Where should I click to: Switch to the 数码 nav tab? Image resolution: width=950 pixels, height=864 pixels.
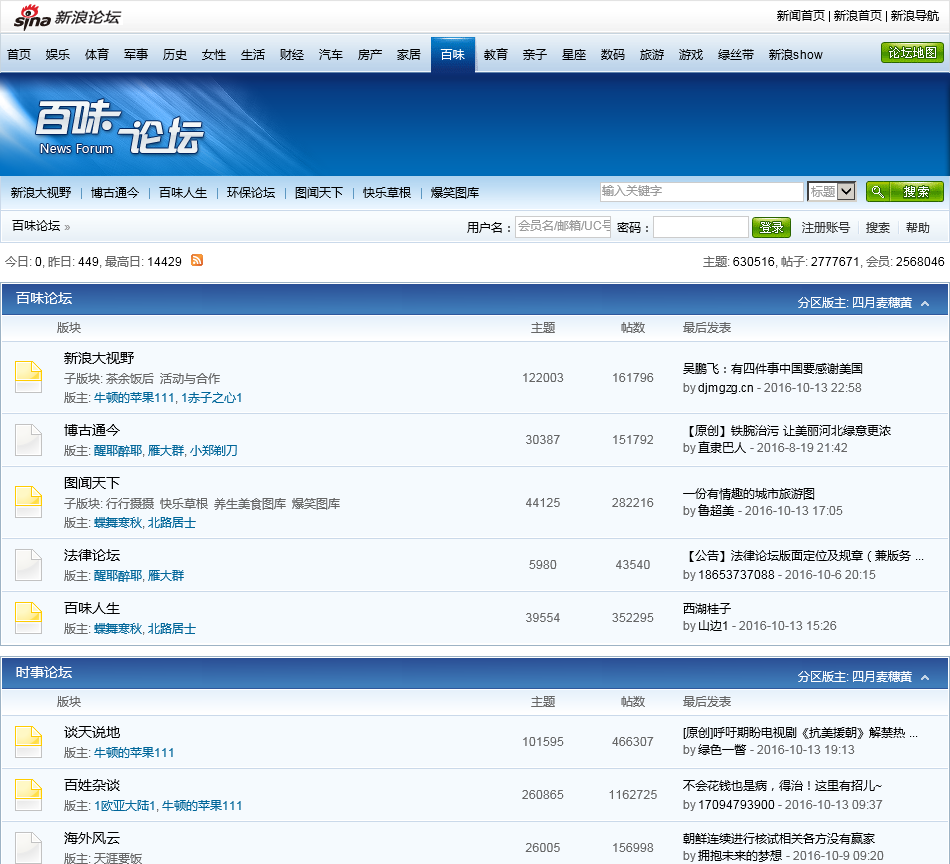[x=613, y=55]
